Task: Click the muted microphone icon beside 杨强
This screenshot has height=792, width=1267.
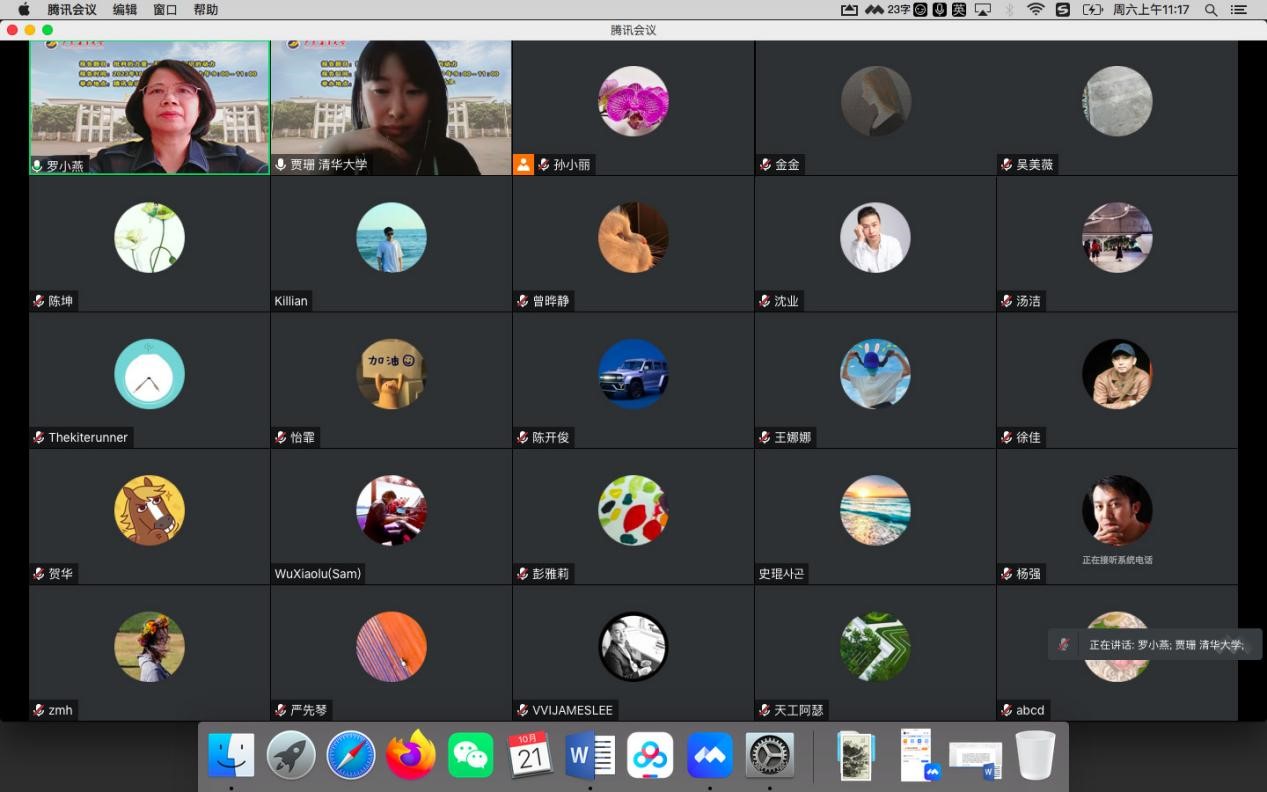Action: pos(1007,574)
